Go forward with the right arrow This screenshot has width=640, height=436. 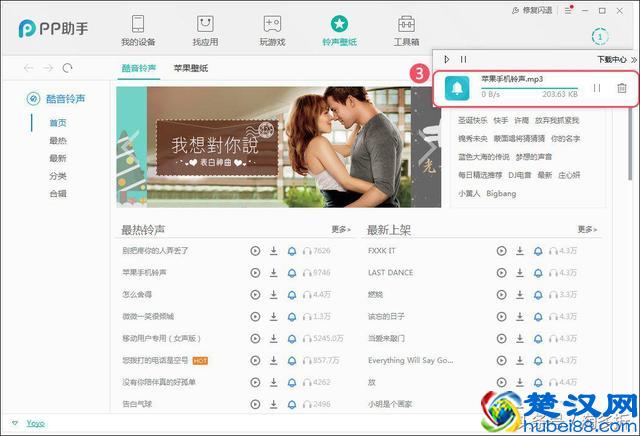click(48, 68)
